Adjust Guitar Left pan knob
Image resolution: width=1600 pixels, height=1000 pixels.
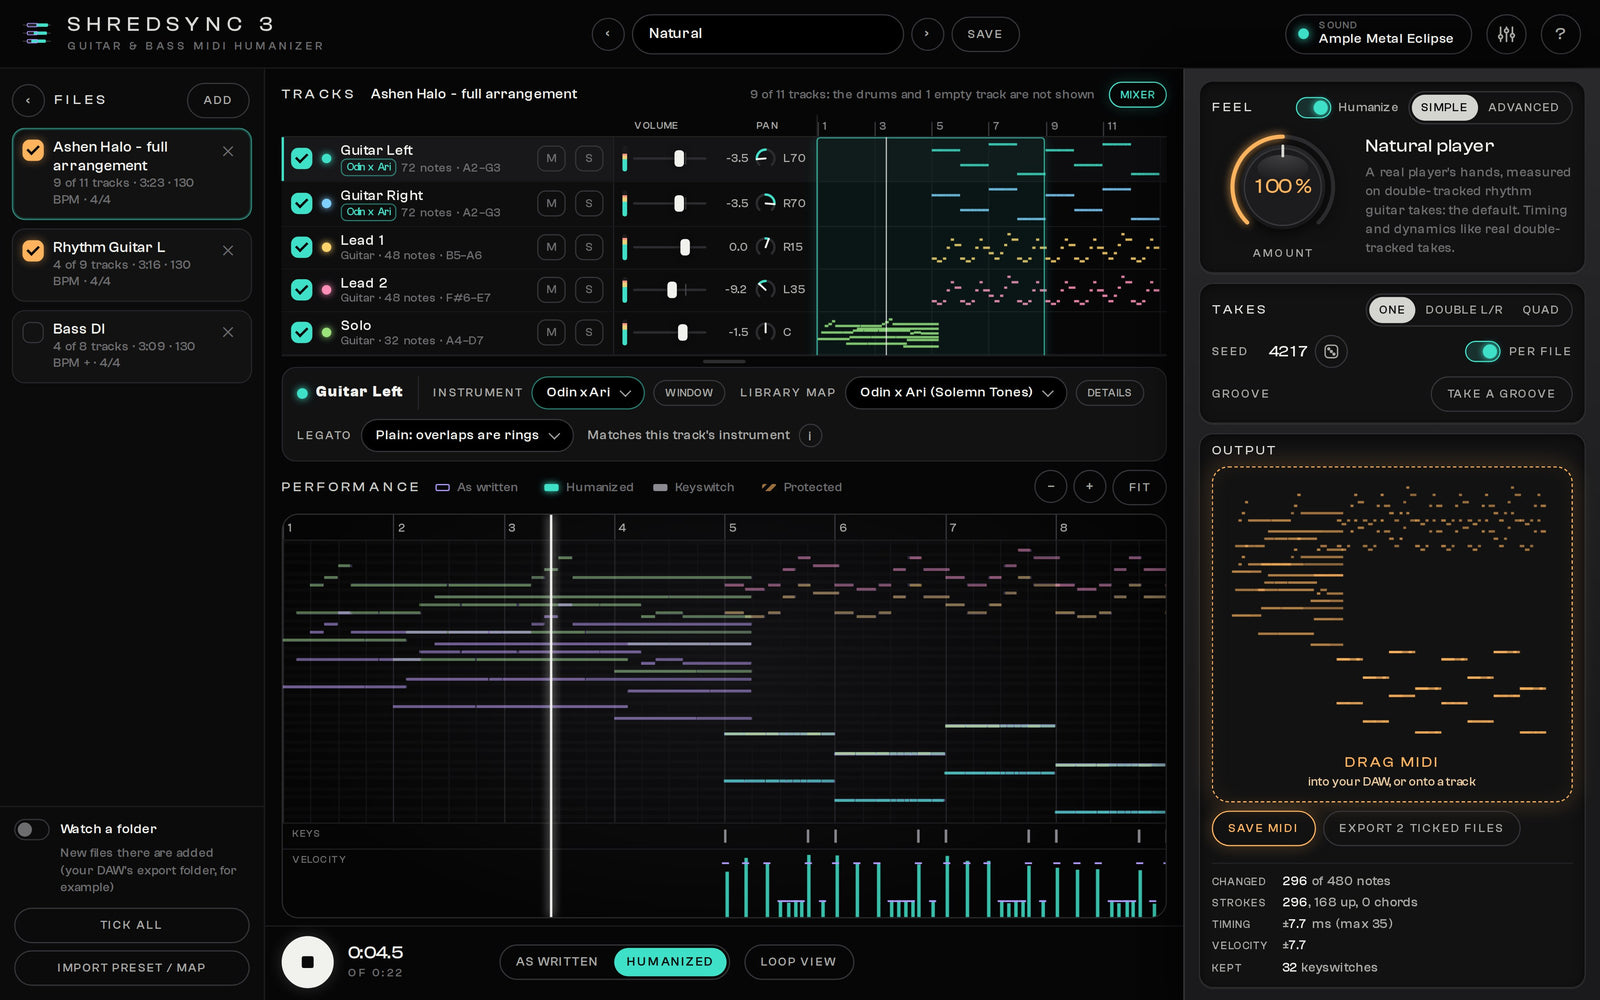[765, 157]
